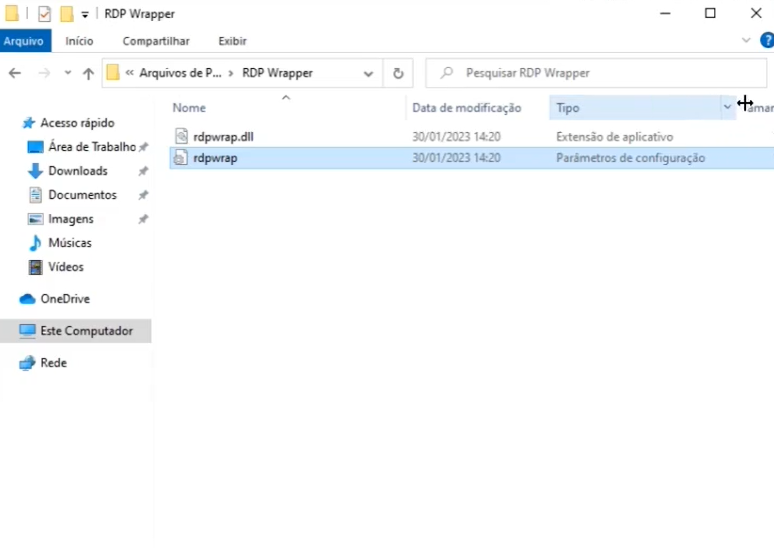Viewport: 774px width, 548px height.
Task: Open Acesso rápido in the navigation pane
Action: (x=77, y=122)
